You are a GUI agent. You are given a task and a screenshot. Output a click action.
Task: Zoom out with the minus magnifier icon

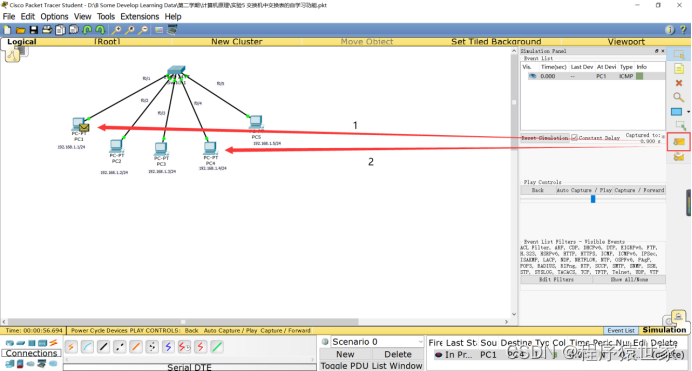point(143,30)
